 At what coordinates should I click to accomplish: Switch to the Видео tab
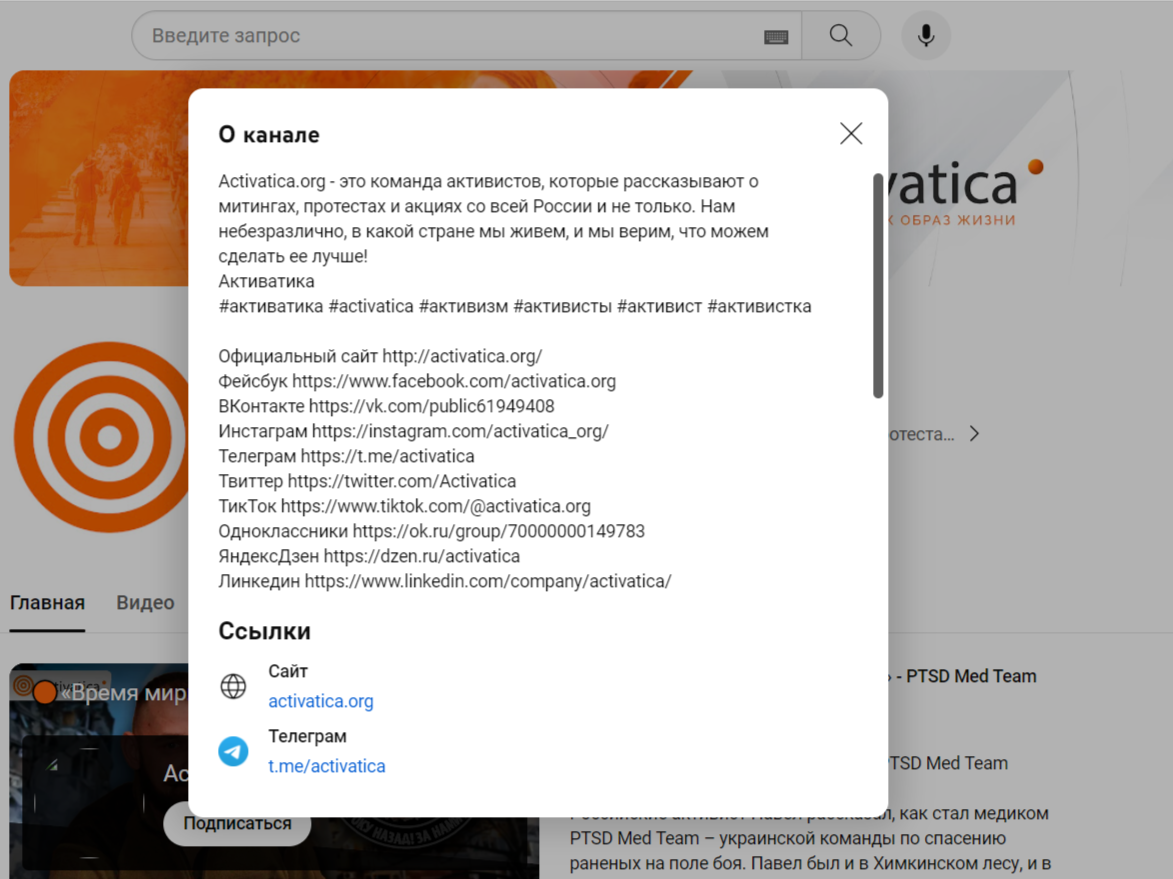(x=145, y=603)
